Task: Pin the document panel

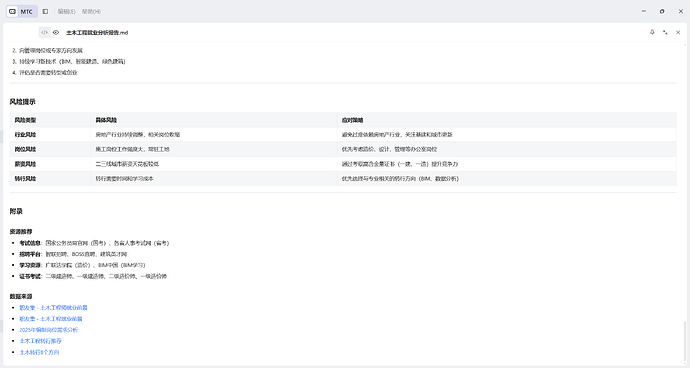Action: point(652,32)
